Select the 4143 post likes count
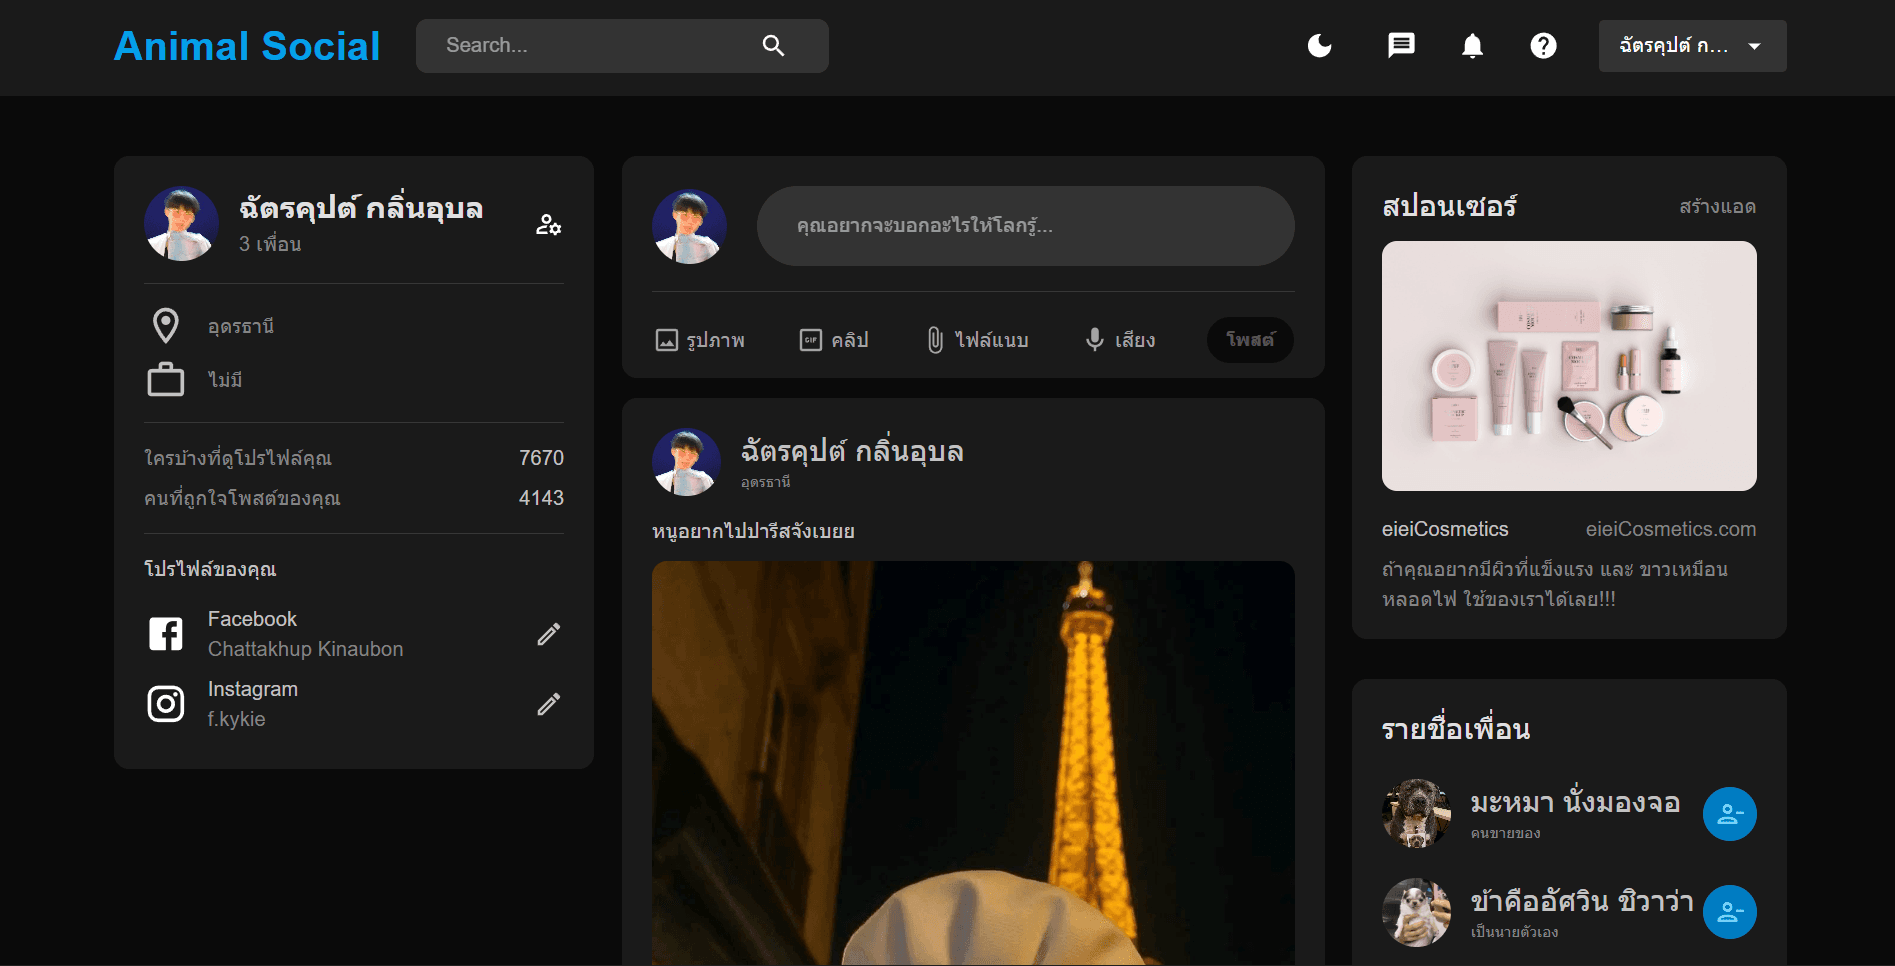This screenshot has height=966, width=1895. click(541, 498)
